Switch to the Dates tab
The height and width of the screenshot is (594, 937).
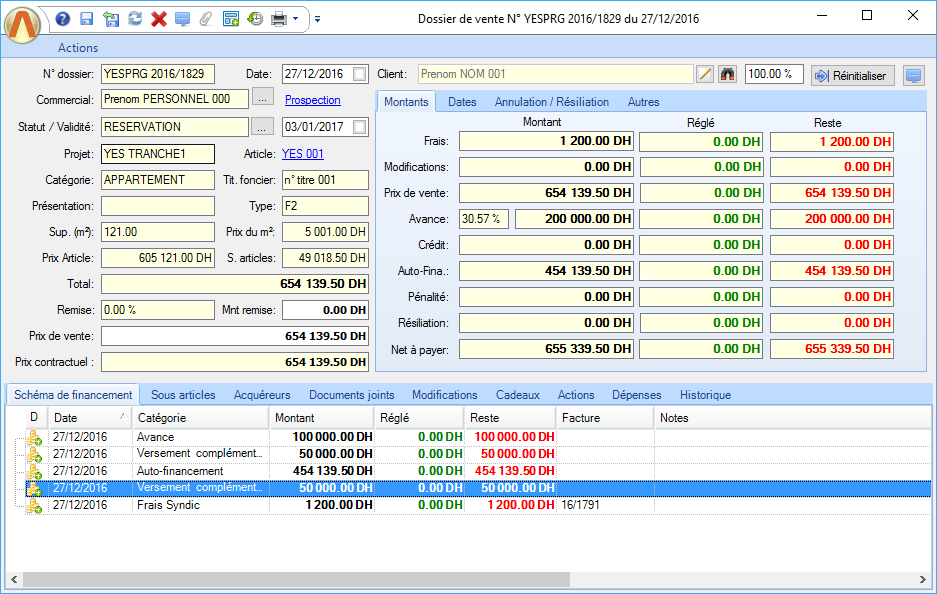462,102
